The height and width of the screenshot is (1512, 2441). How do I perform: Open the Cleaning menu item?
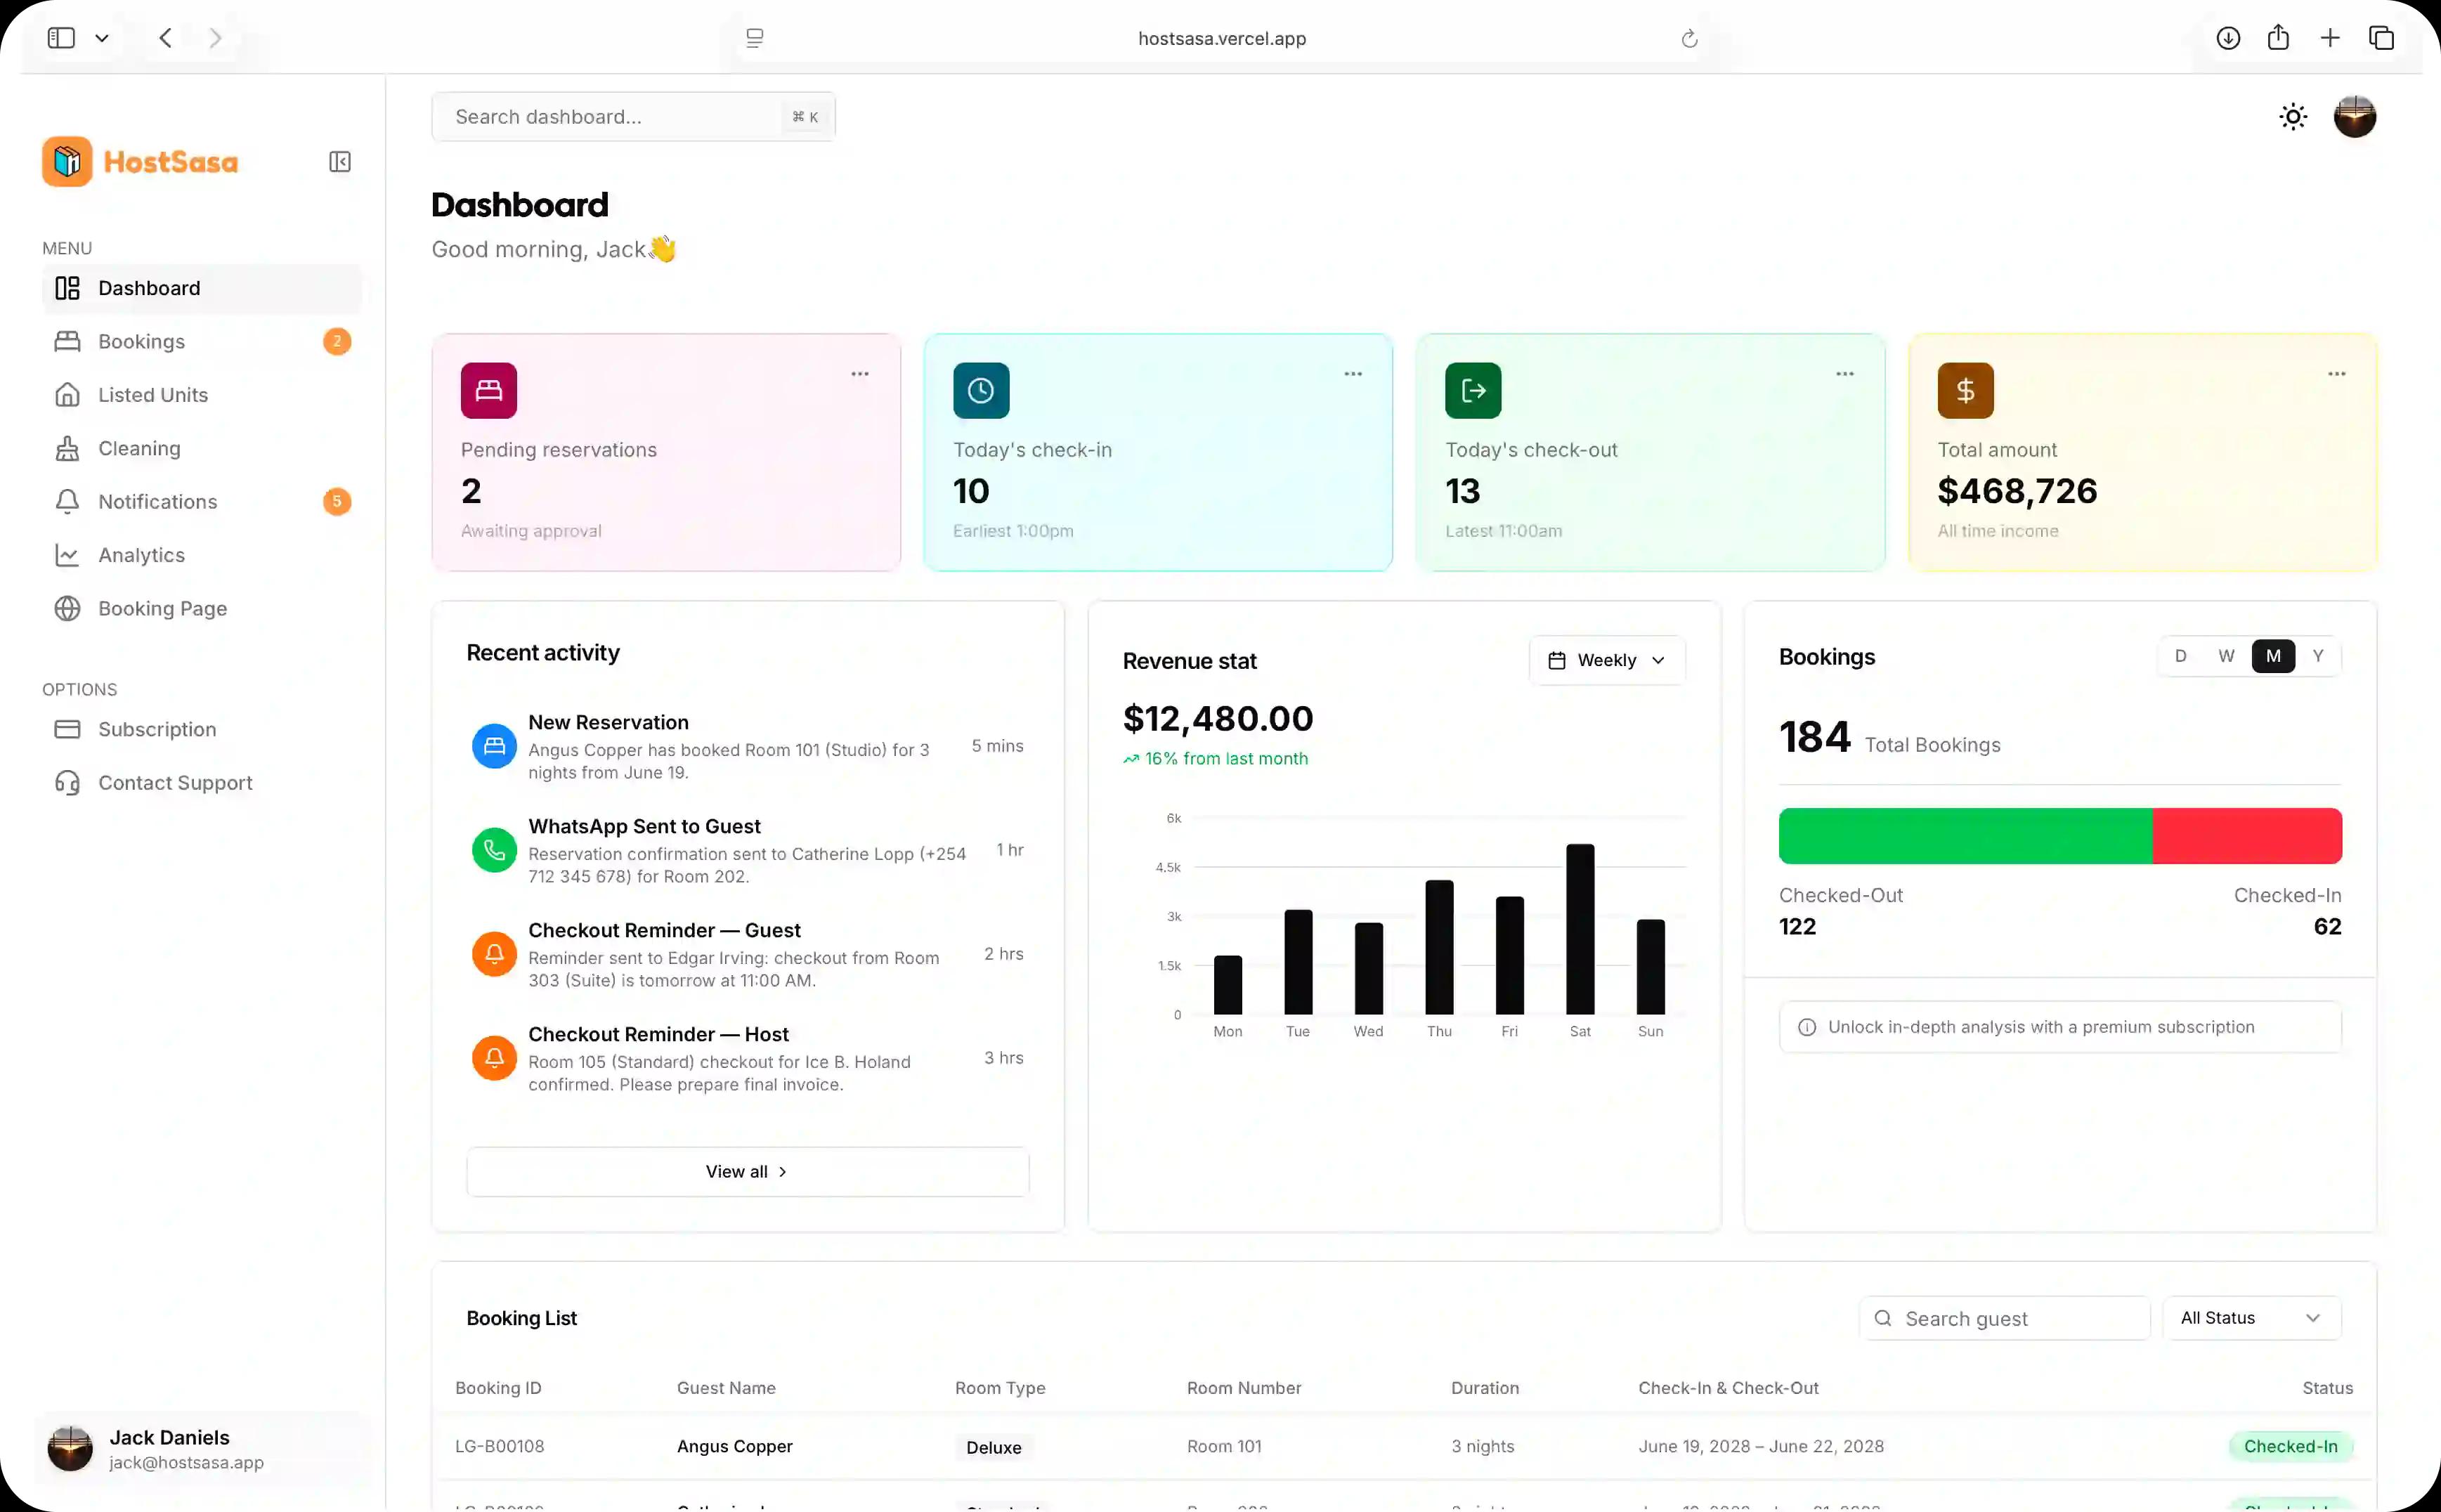point(202,448)
